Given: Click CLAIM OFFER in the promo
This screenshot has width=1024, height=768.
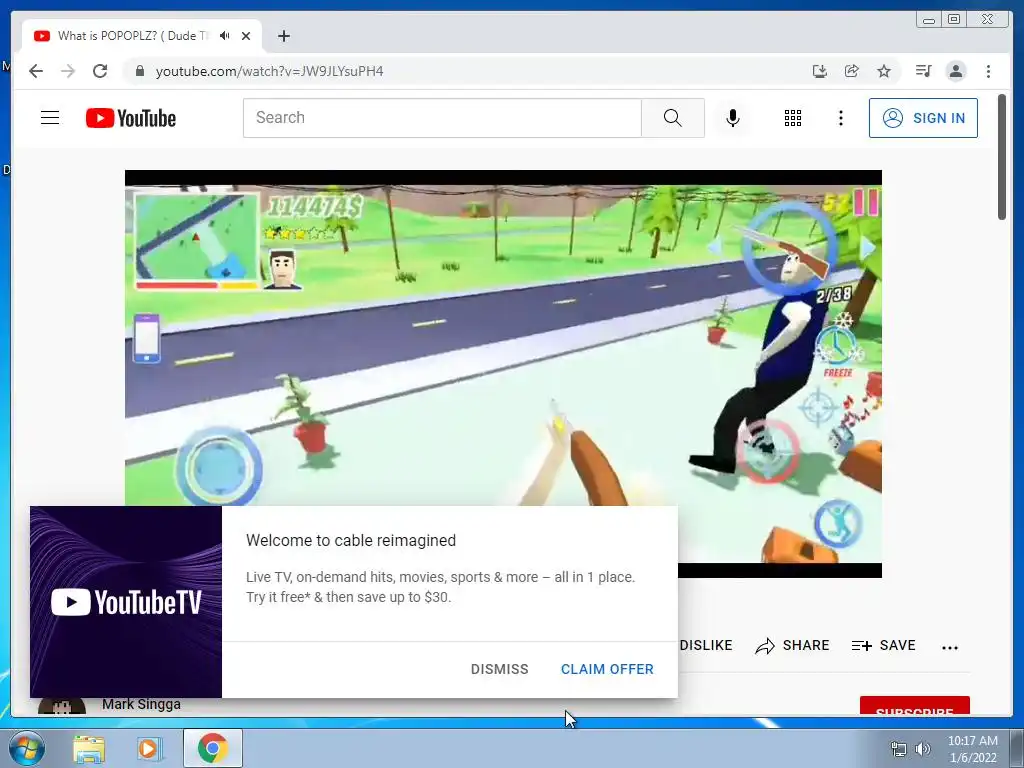Looking at the screenshot, I should 607,669.
